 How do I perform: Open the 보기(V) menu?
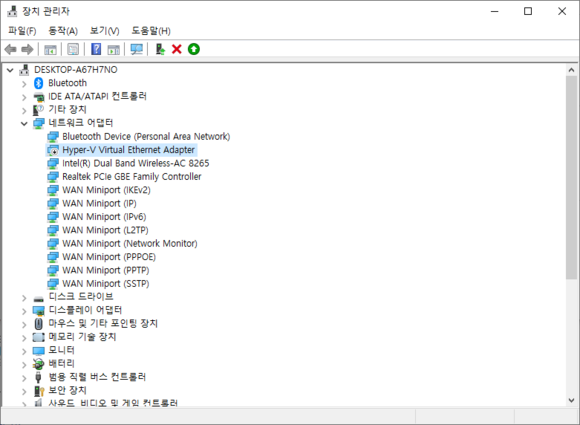pos(105,31)
